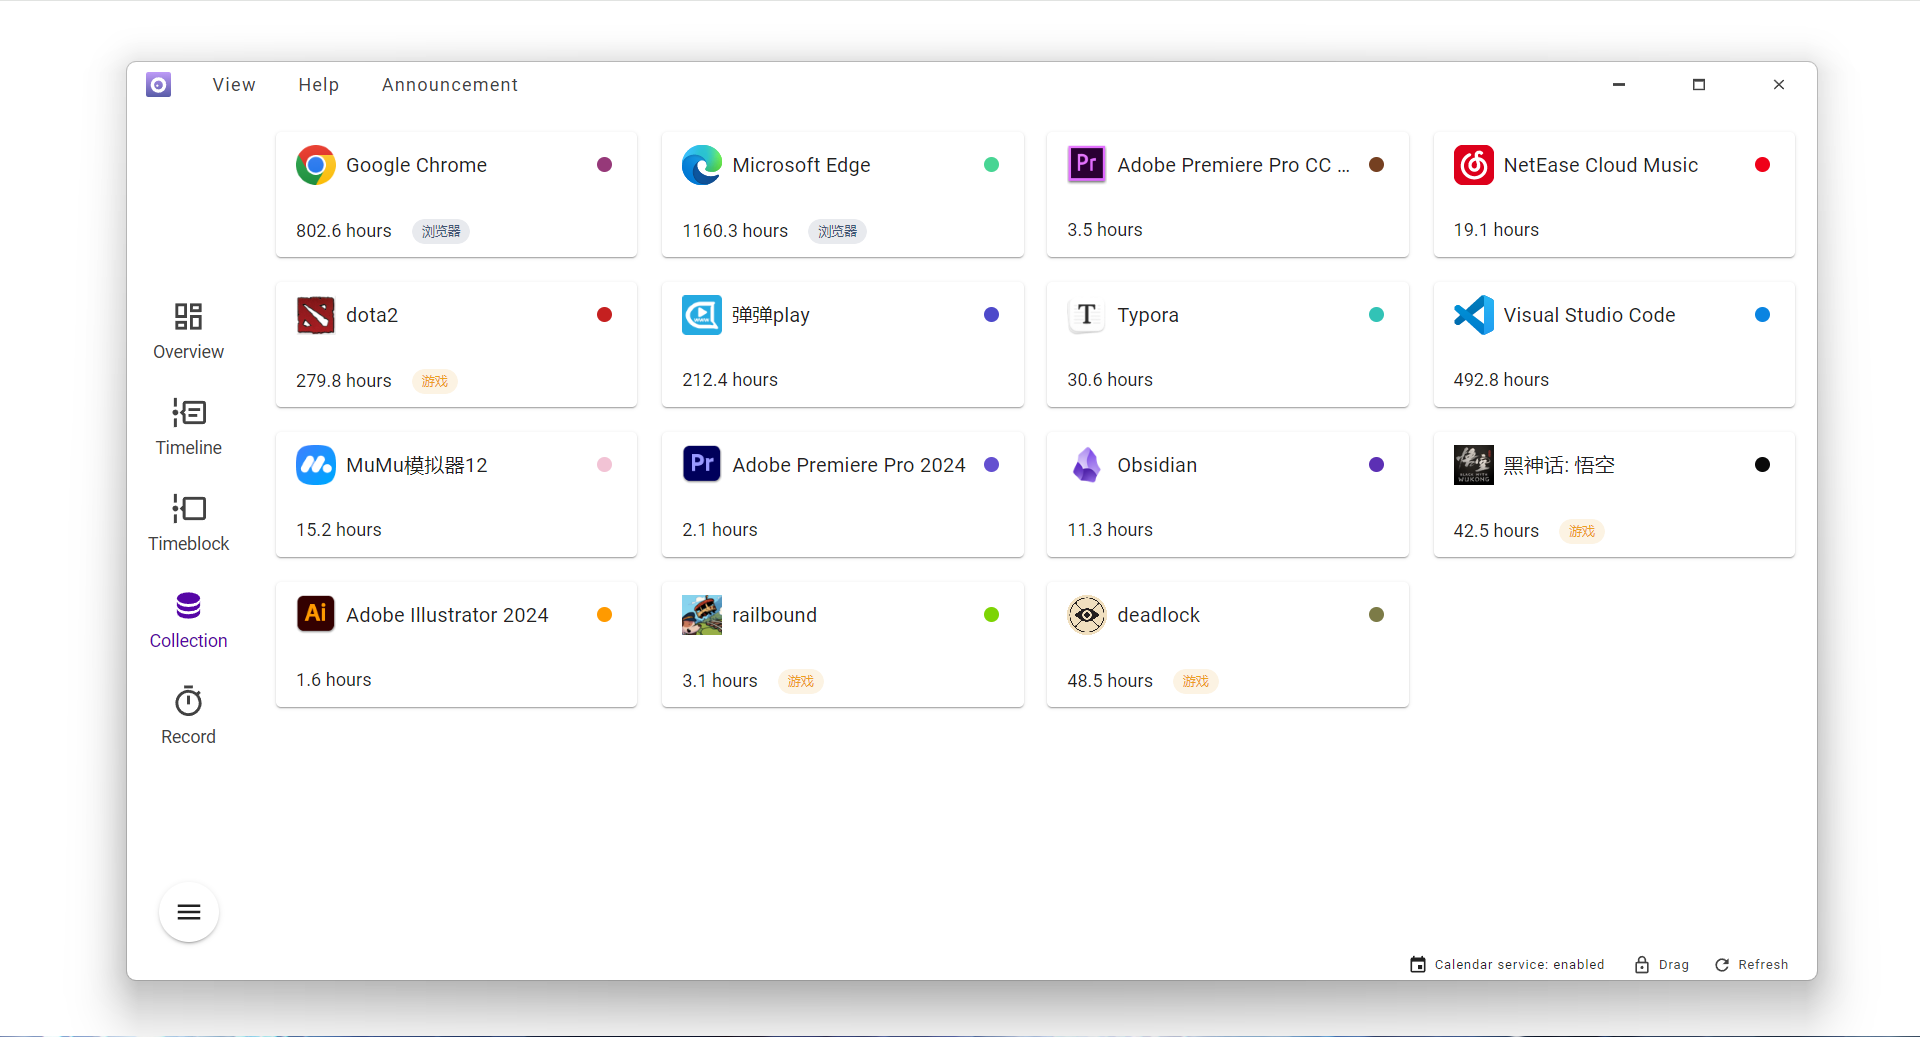
Task: Toggle the Drag lock icon
Action: point(1642,965)
